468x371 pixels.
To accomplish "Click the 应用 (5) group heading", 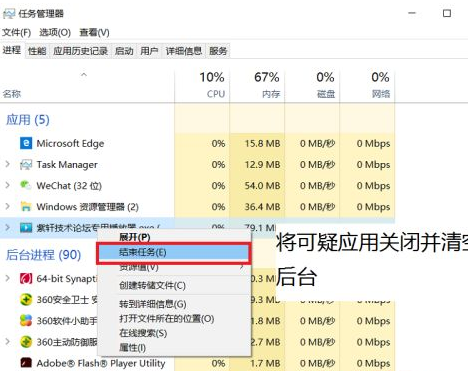I will tap(28, 120).
